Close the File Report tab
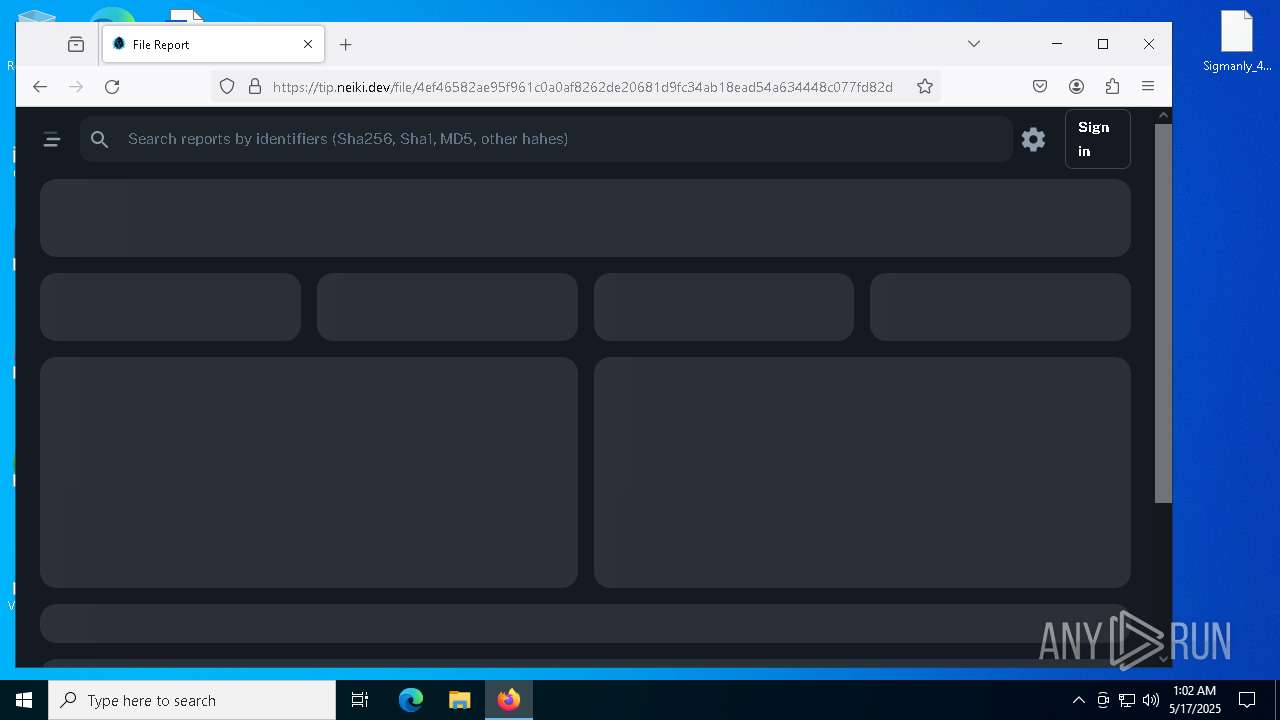1280x720 pixels. pos(308,44)
